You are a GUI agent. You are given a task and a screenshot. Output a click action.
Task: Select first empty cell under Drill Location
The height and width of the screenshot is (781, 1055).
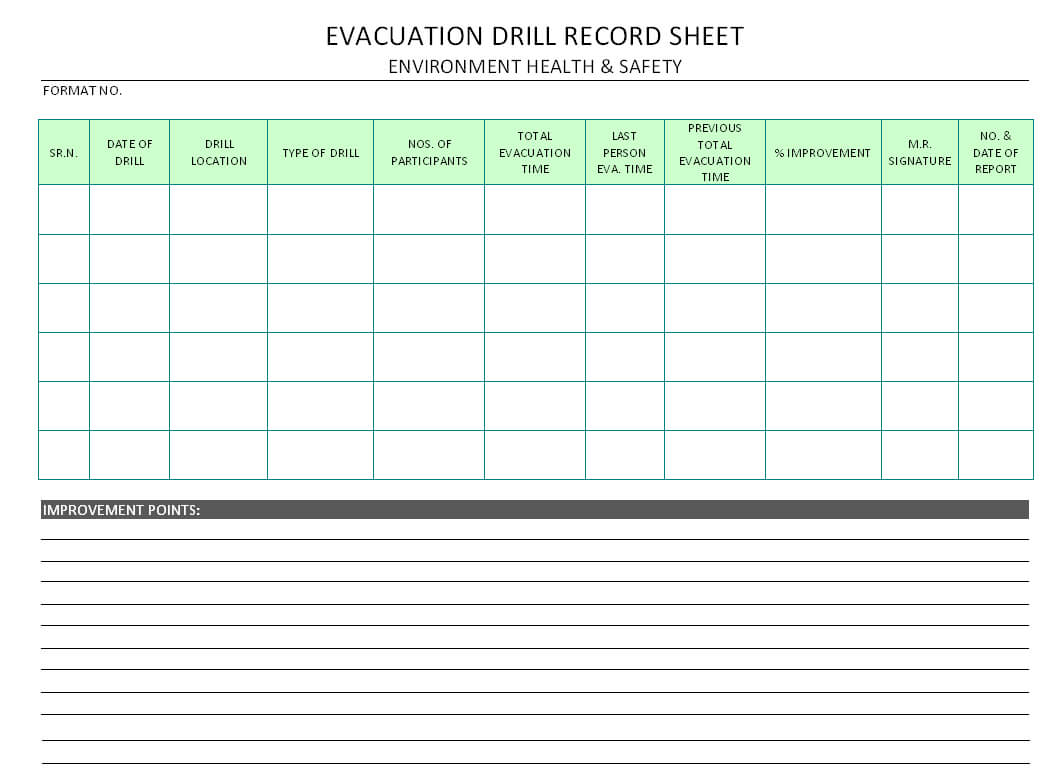pos(218,210)
